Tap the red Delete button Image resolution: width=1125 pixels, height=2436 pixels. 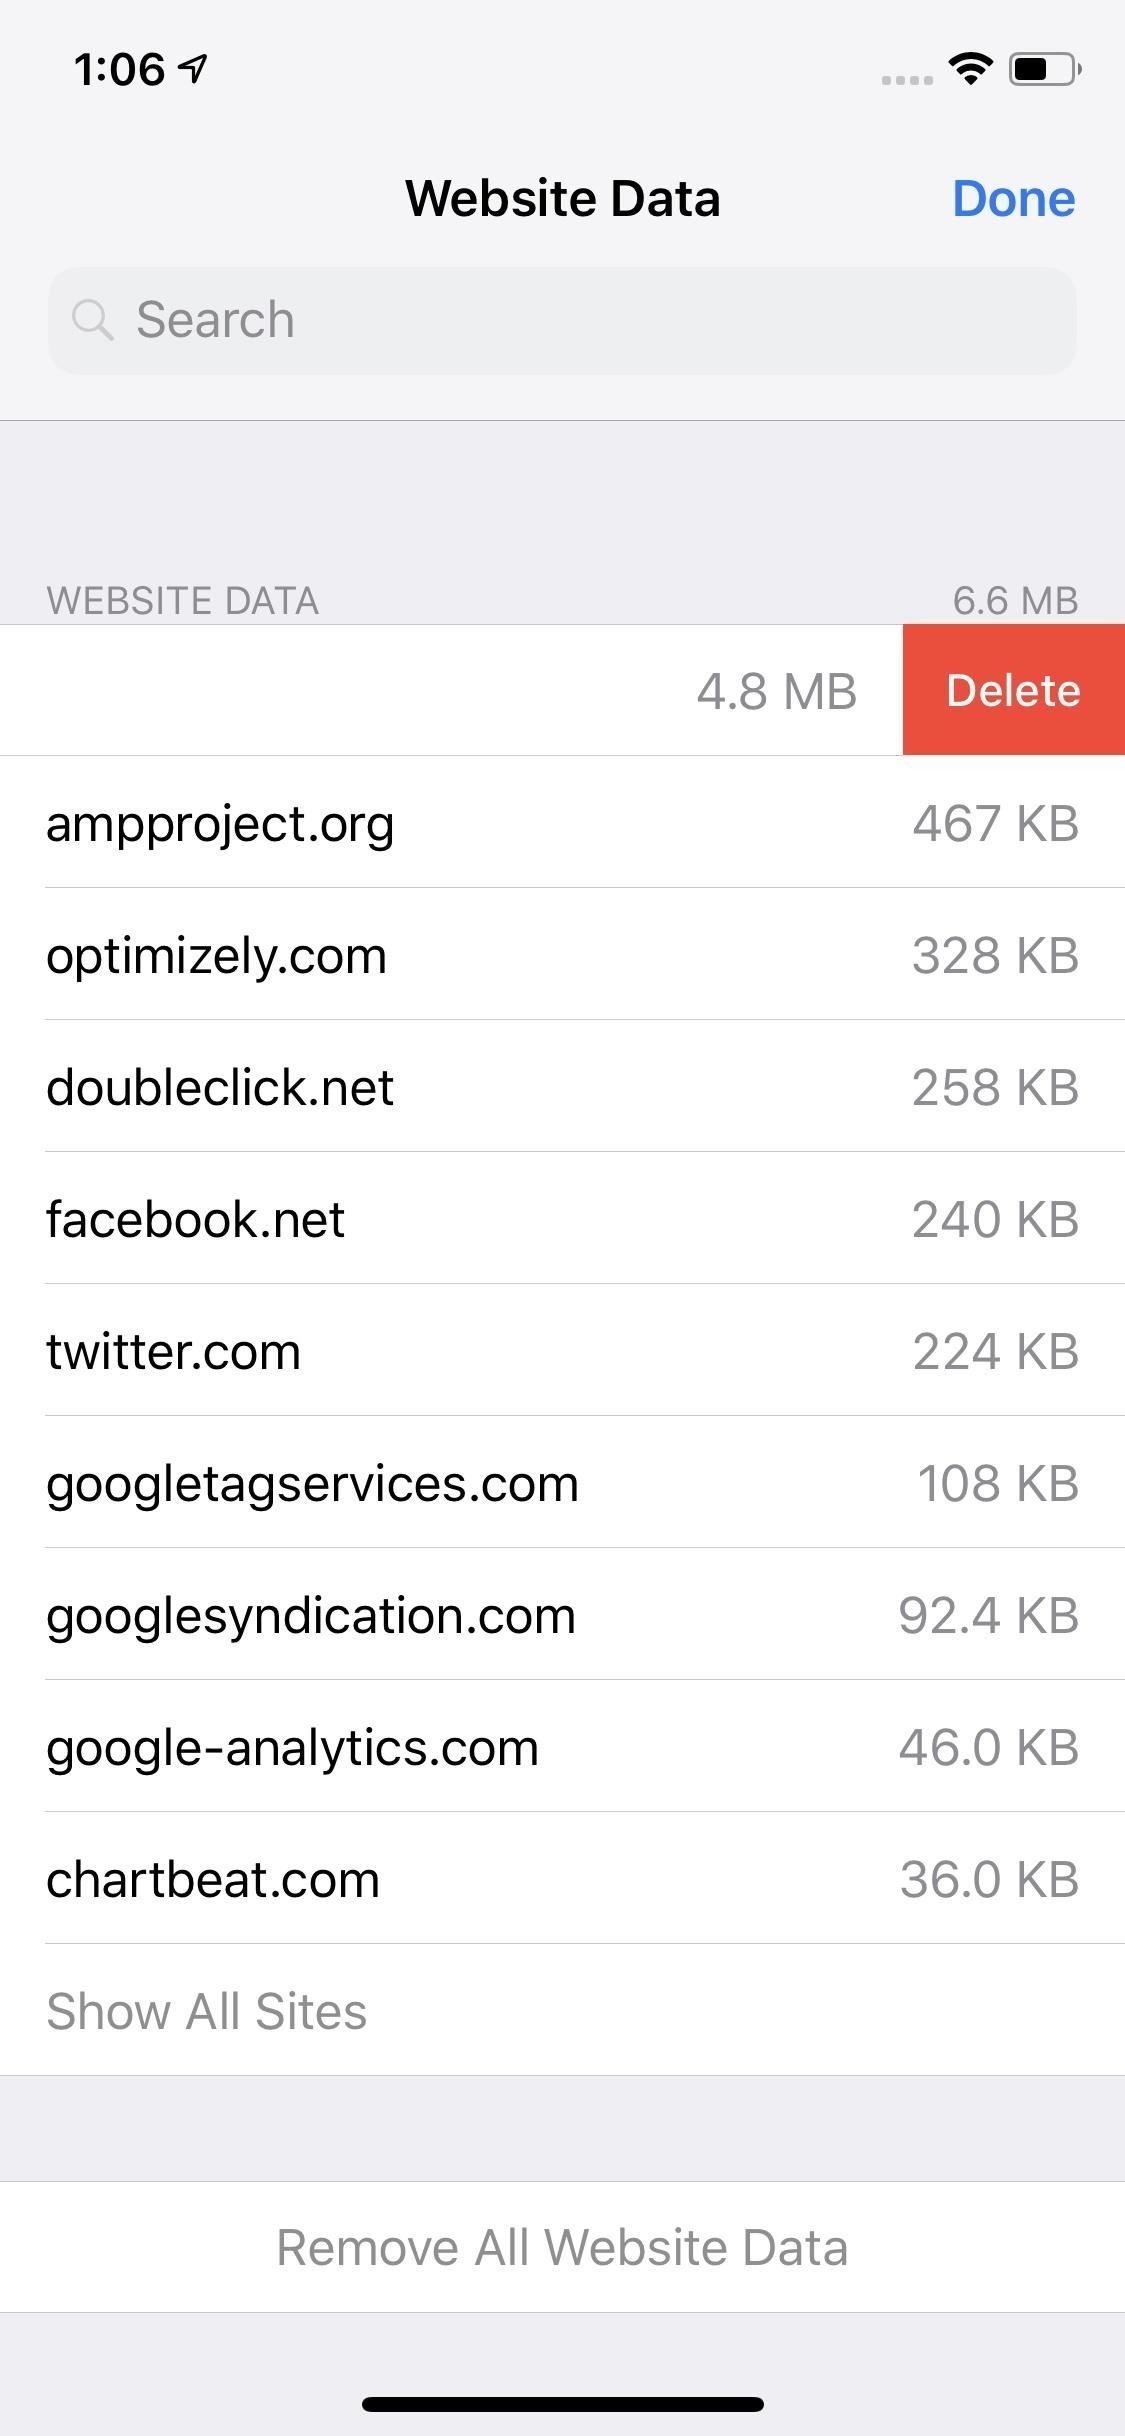[x=1013, y=690]
